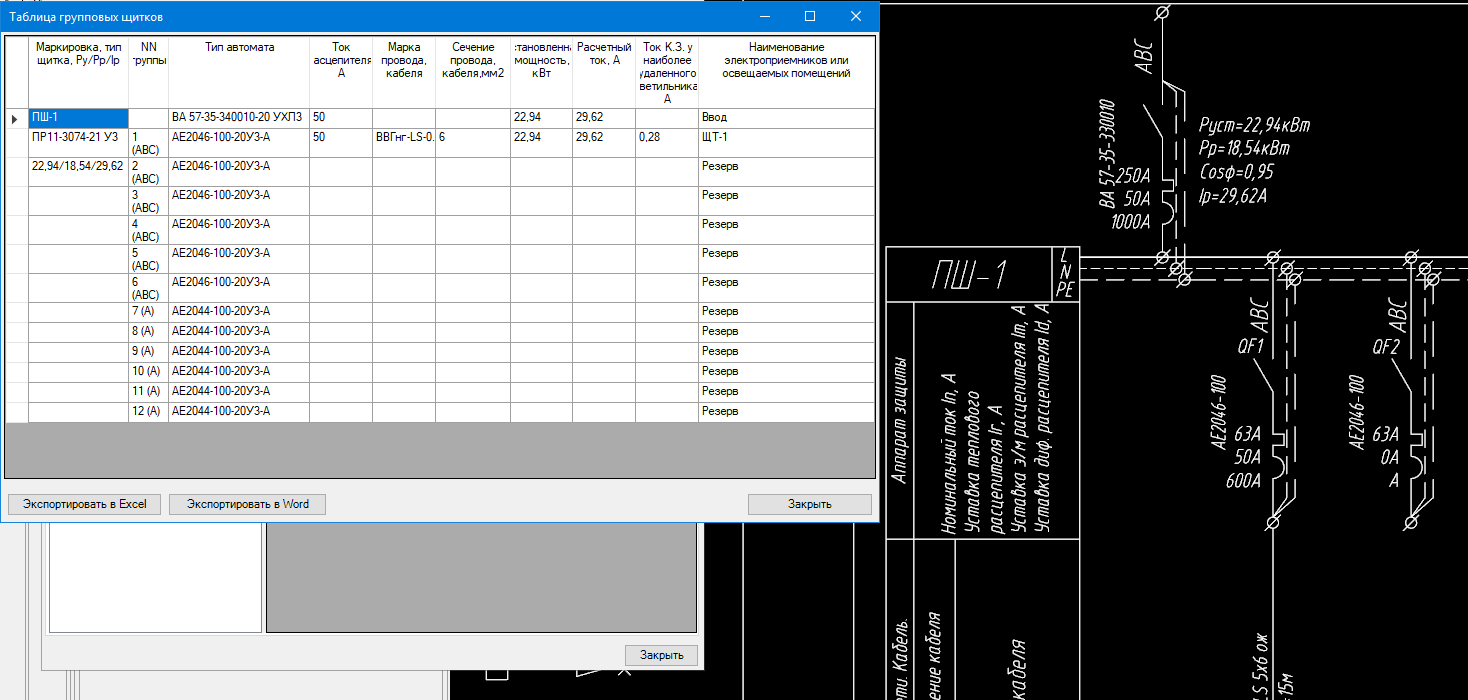Click Экспортировать в Word button

tap(247, 504)
